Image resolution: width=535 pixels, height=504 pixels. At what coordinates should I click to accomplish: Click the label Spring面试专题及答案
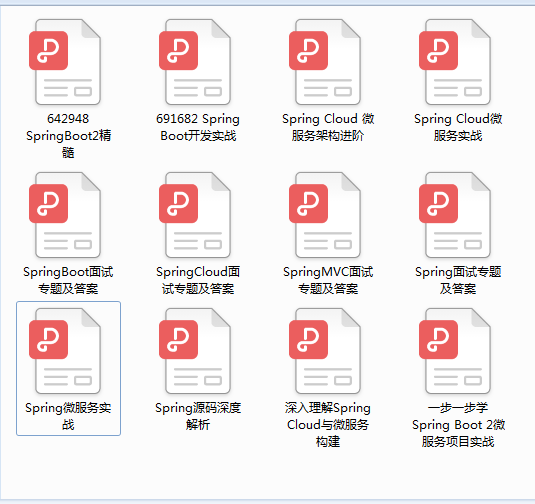(458, 280)
